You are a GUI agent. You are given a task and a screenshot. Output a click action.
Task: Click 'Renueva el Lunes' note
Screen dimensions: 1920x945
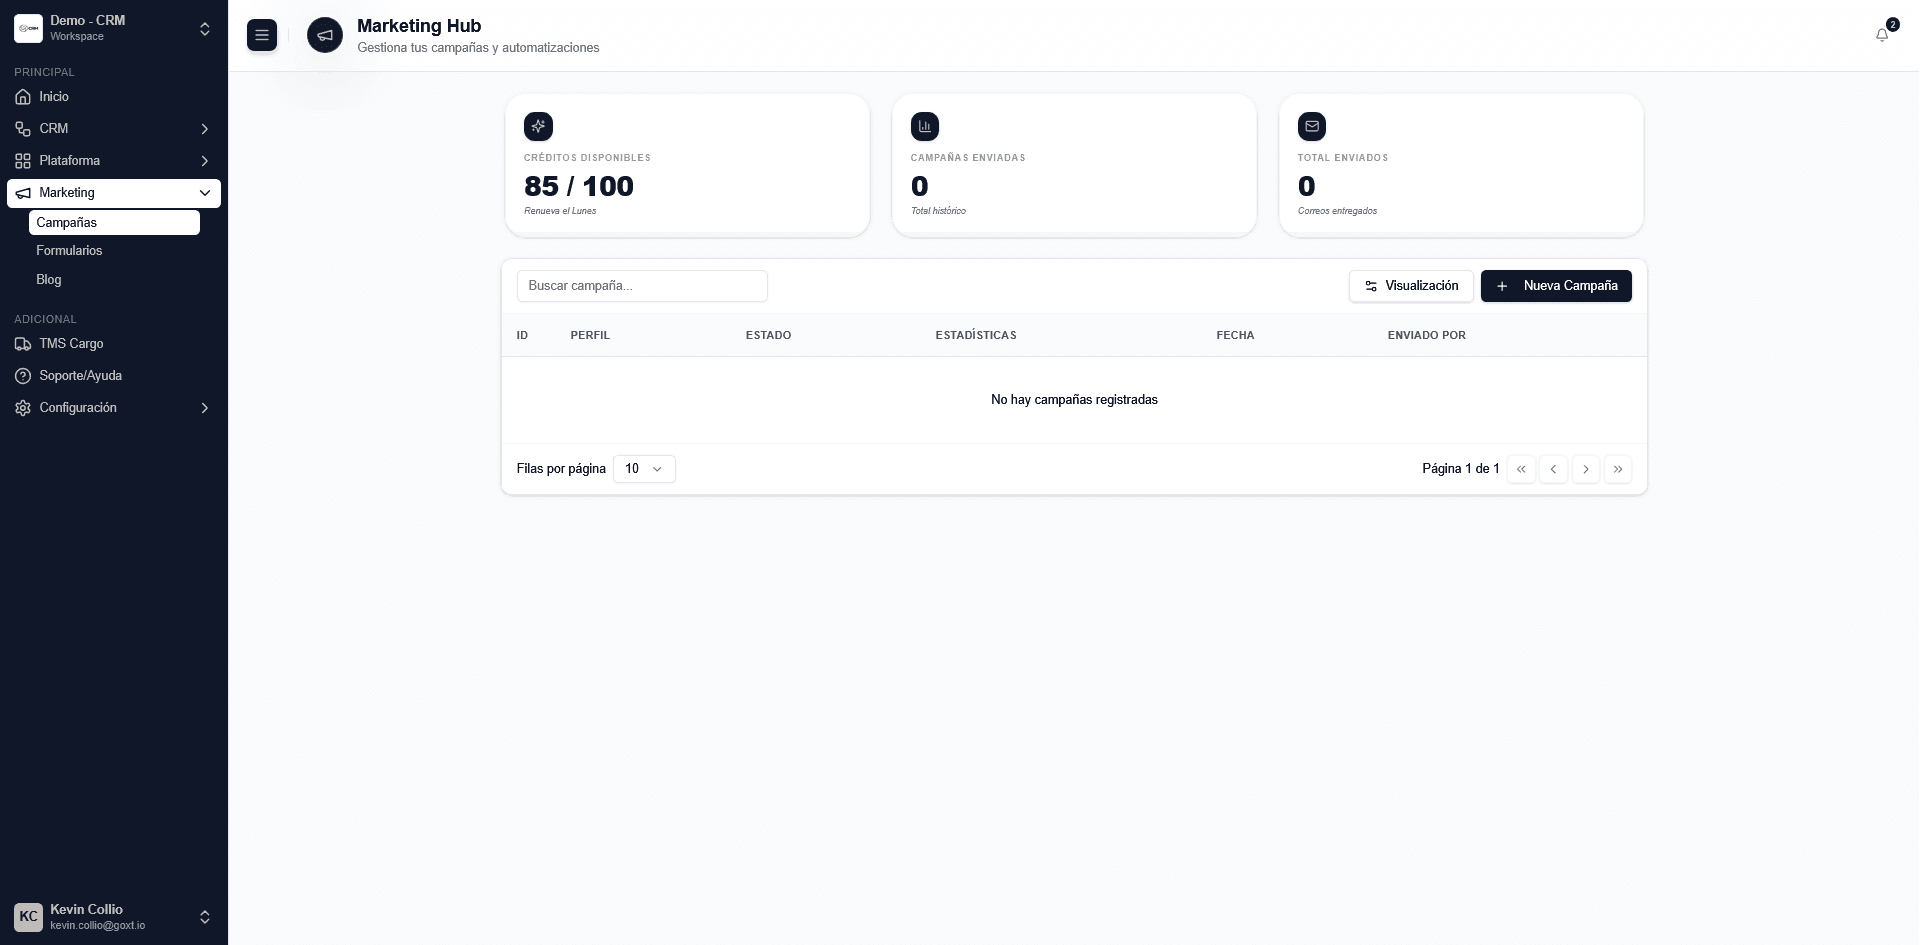pyautogui.click(x=560, y=211)
